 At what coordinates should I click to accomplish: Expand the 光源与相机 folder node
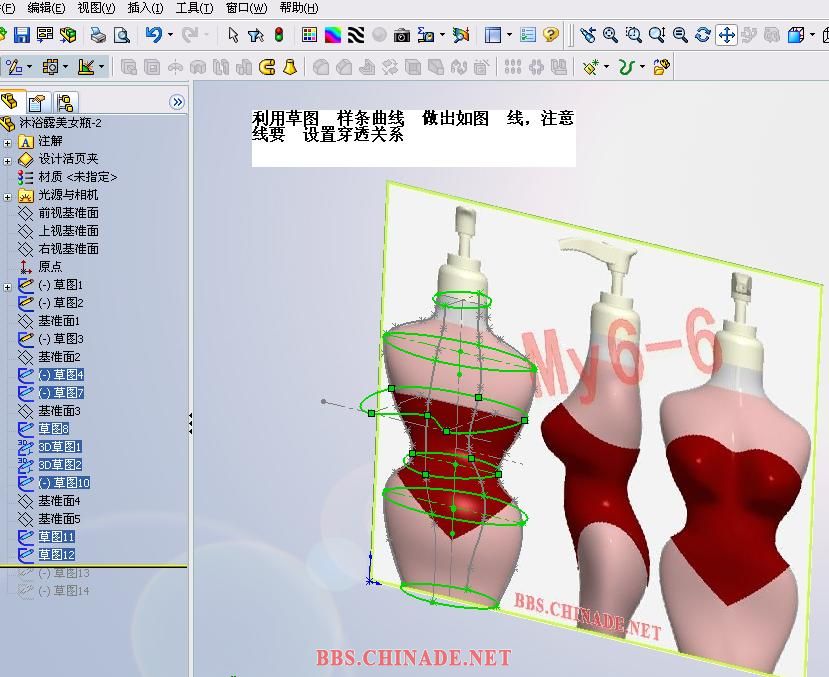click(7, 197)
